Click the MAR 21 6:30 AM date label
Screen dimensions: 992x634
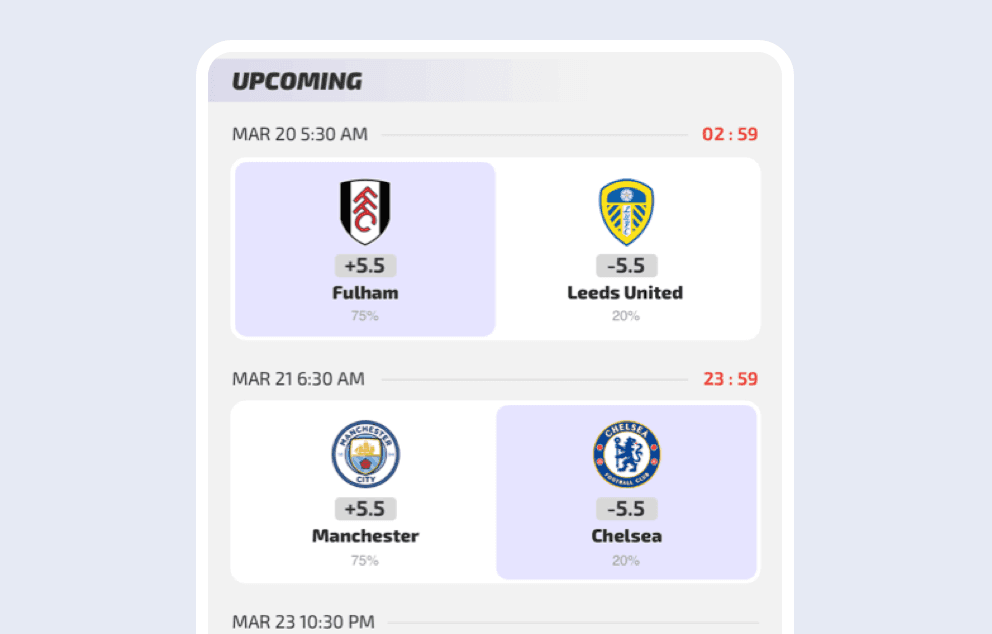pyautogui.click(x=298, y=379)
